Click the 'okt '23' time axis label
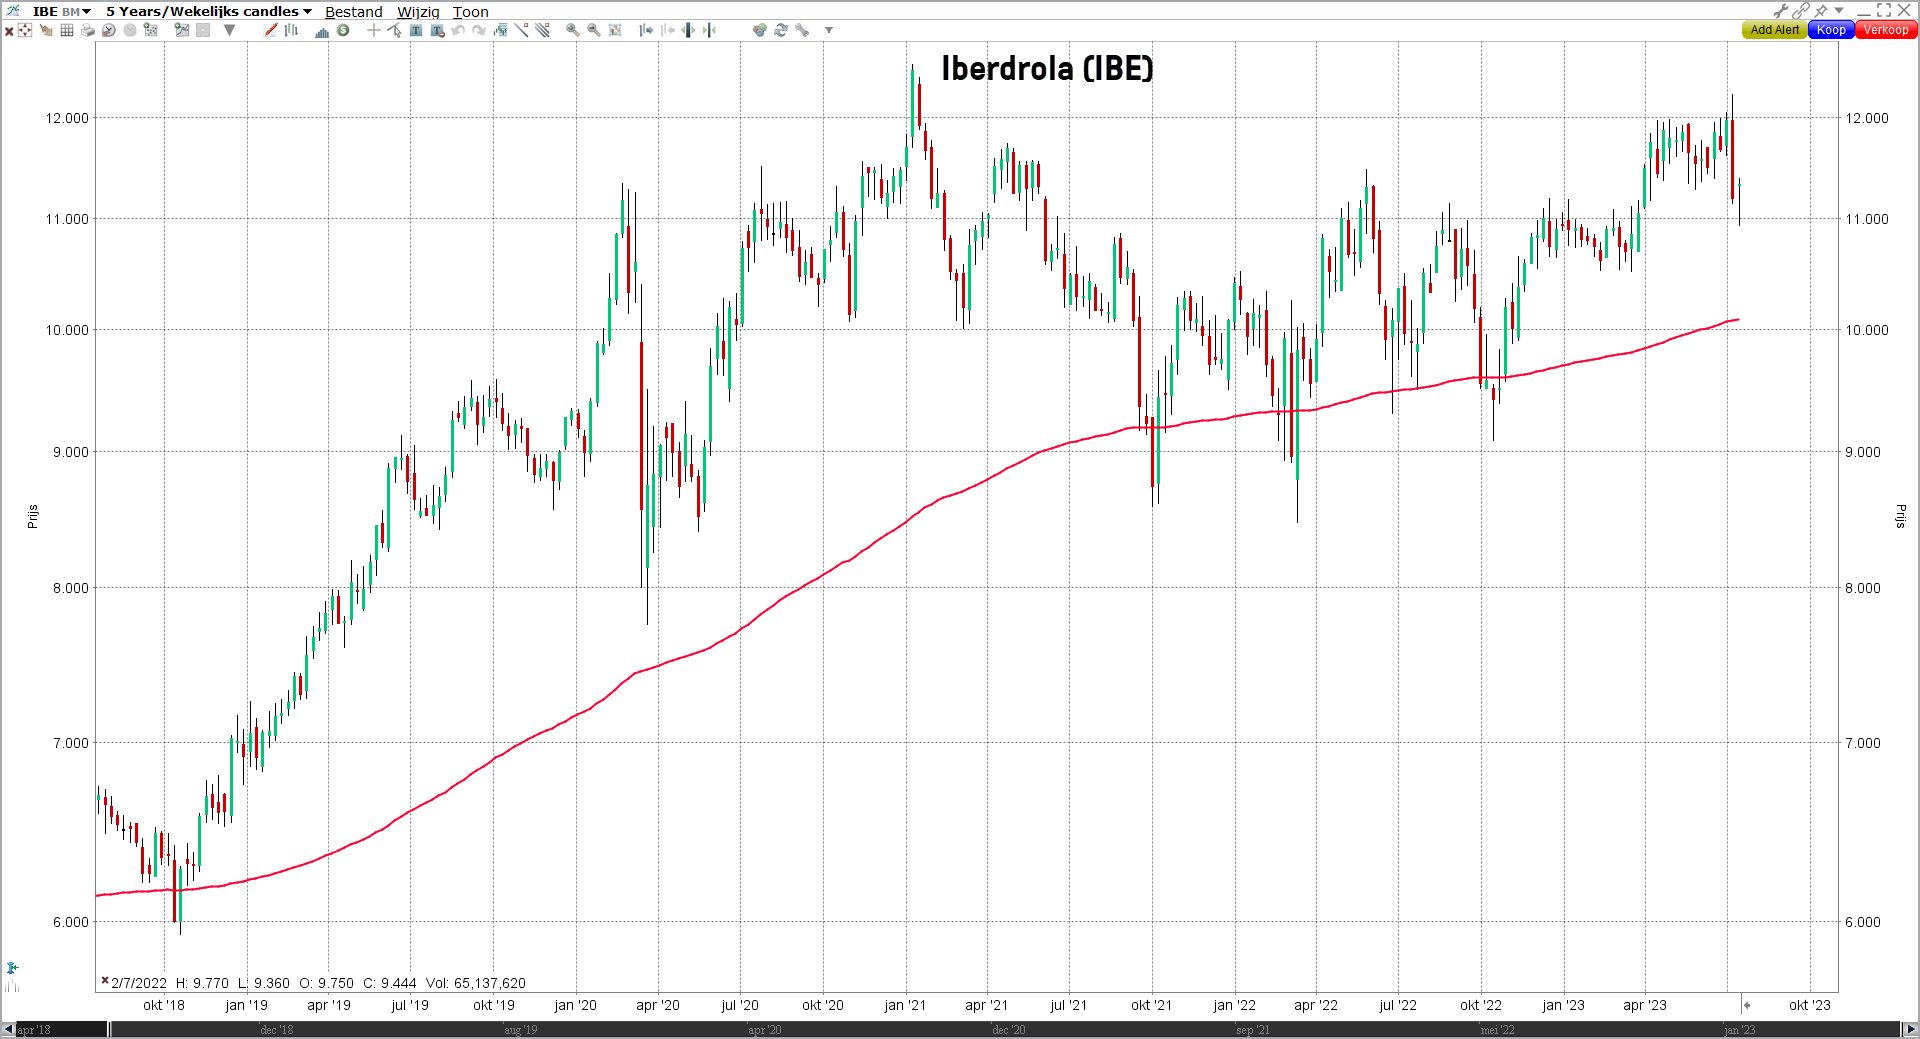Viewport: 1920px width, 1039px height. tap(1810, 1005)
